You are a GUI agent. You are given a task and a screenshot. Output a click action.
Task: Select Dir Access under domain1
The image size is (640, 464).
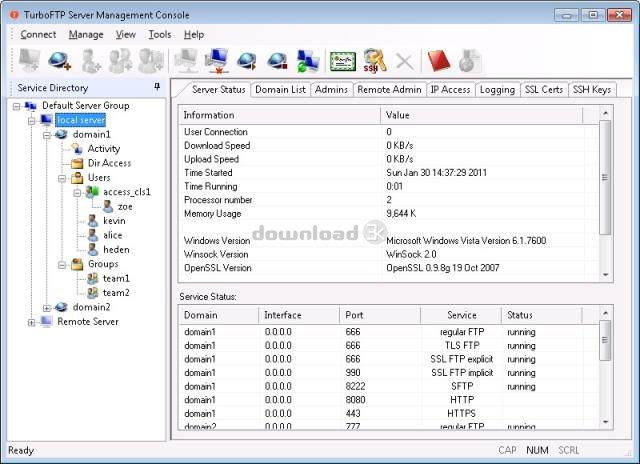[109, 163]
